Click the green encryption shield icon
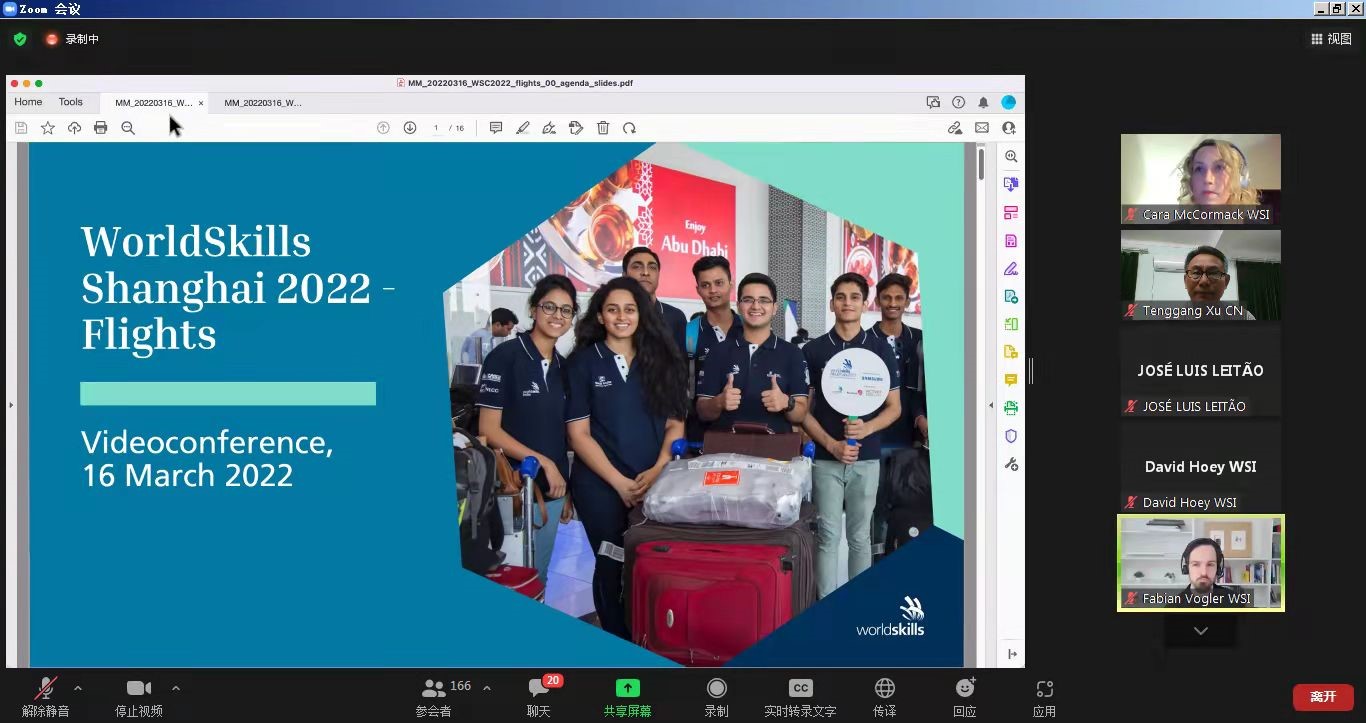 click(20, 39)
